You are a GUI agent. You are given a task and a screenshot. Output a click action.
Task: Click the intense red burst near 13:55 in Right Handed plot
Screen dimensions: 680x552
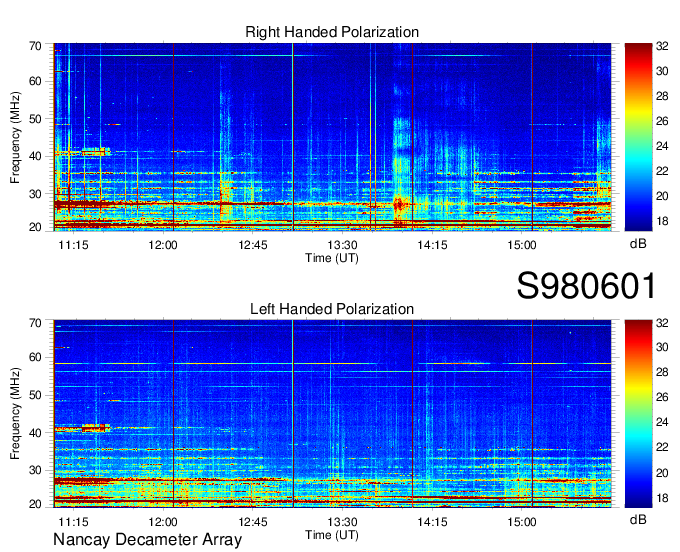(399, 203)
